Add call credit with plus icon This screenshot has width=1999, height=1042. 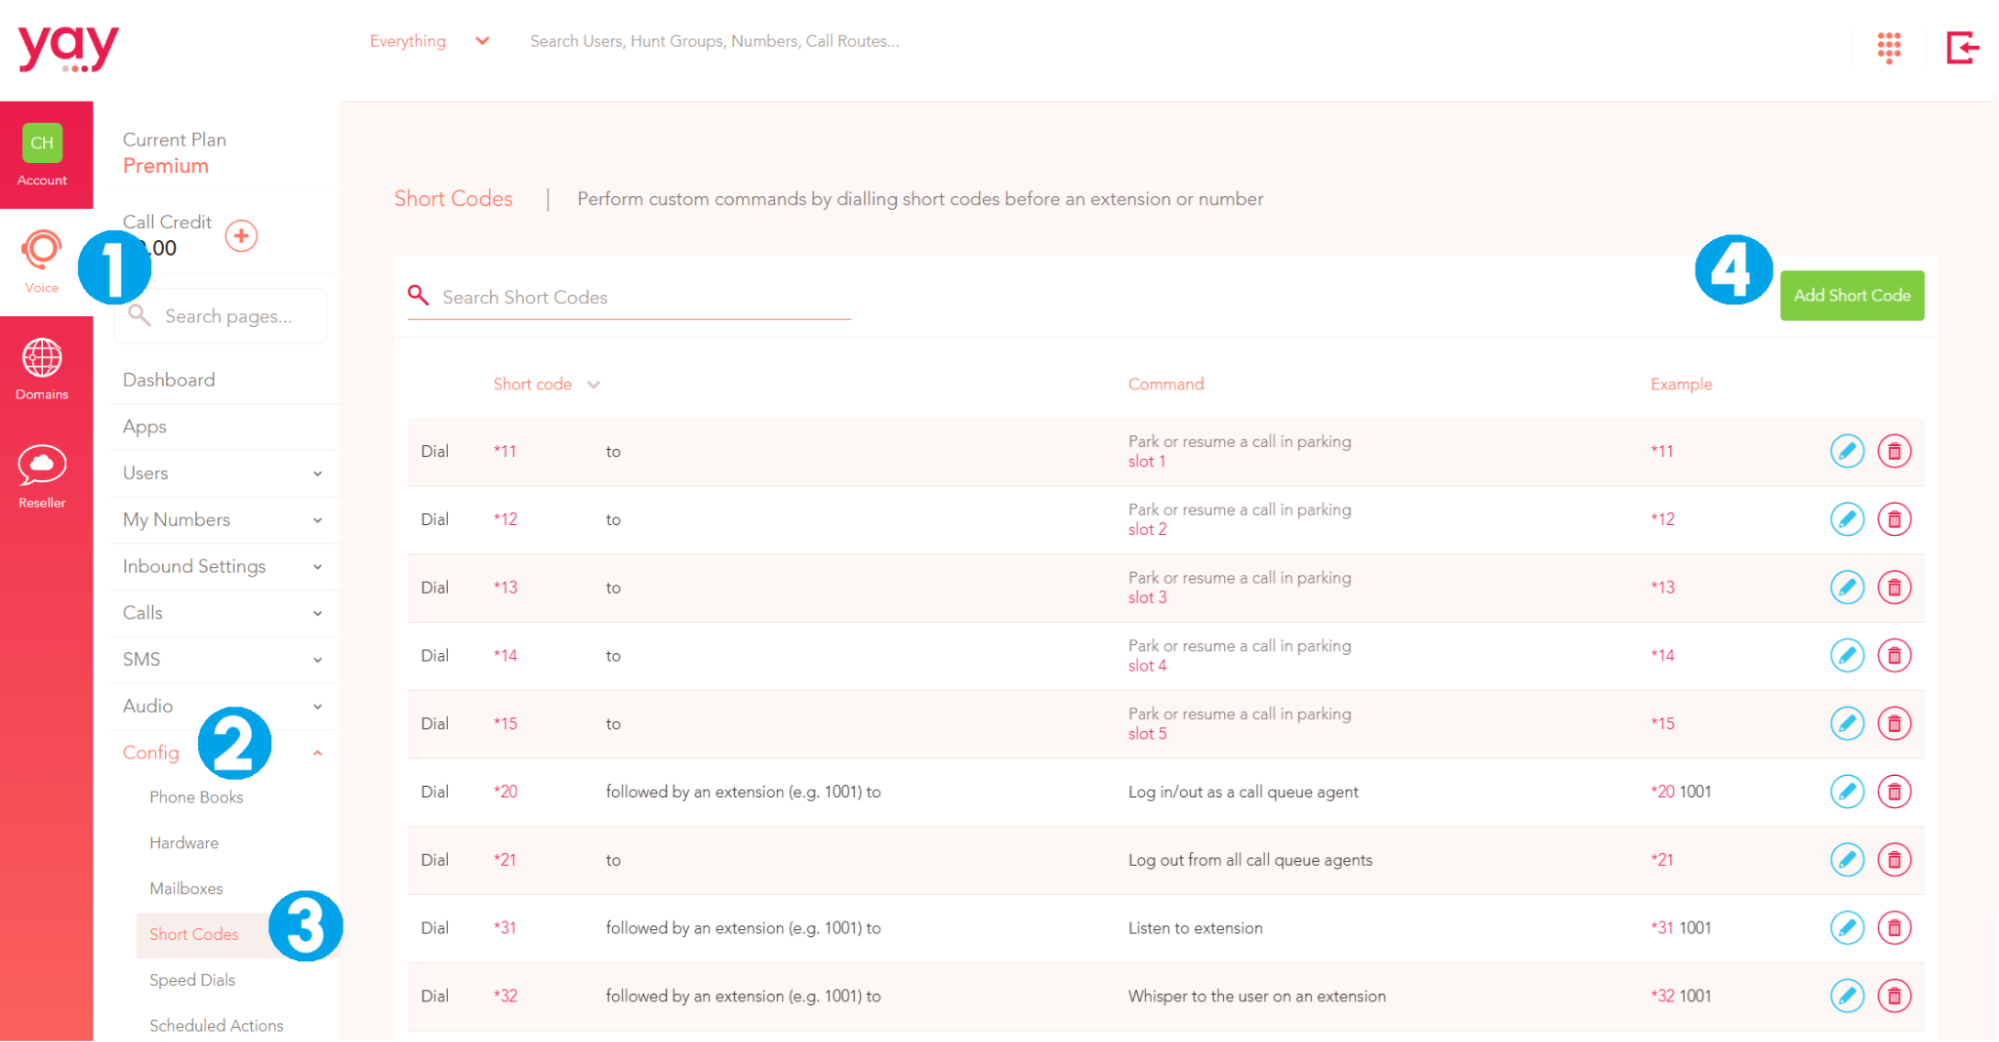[241, 236]
